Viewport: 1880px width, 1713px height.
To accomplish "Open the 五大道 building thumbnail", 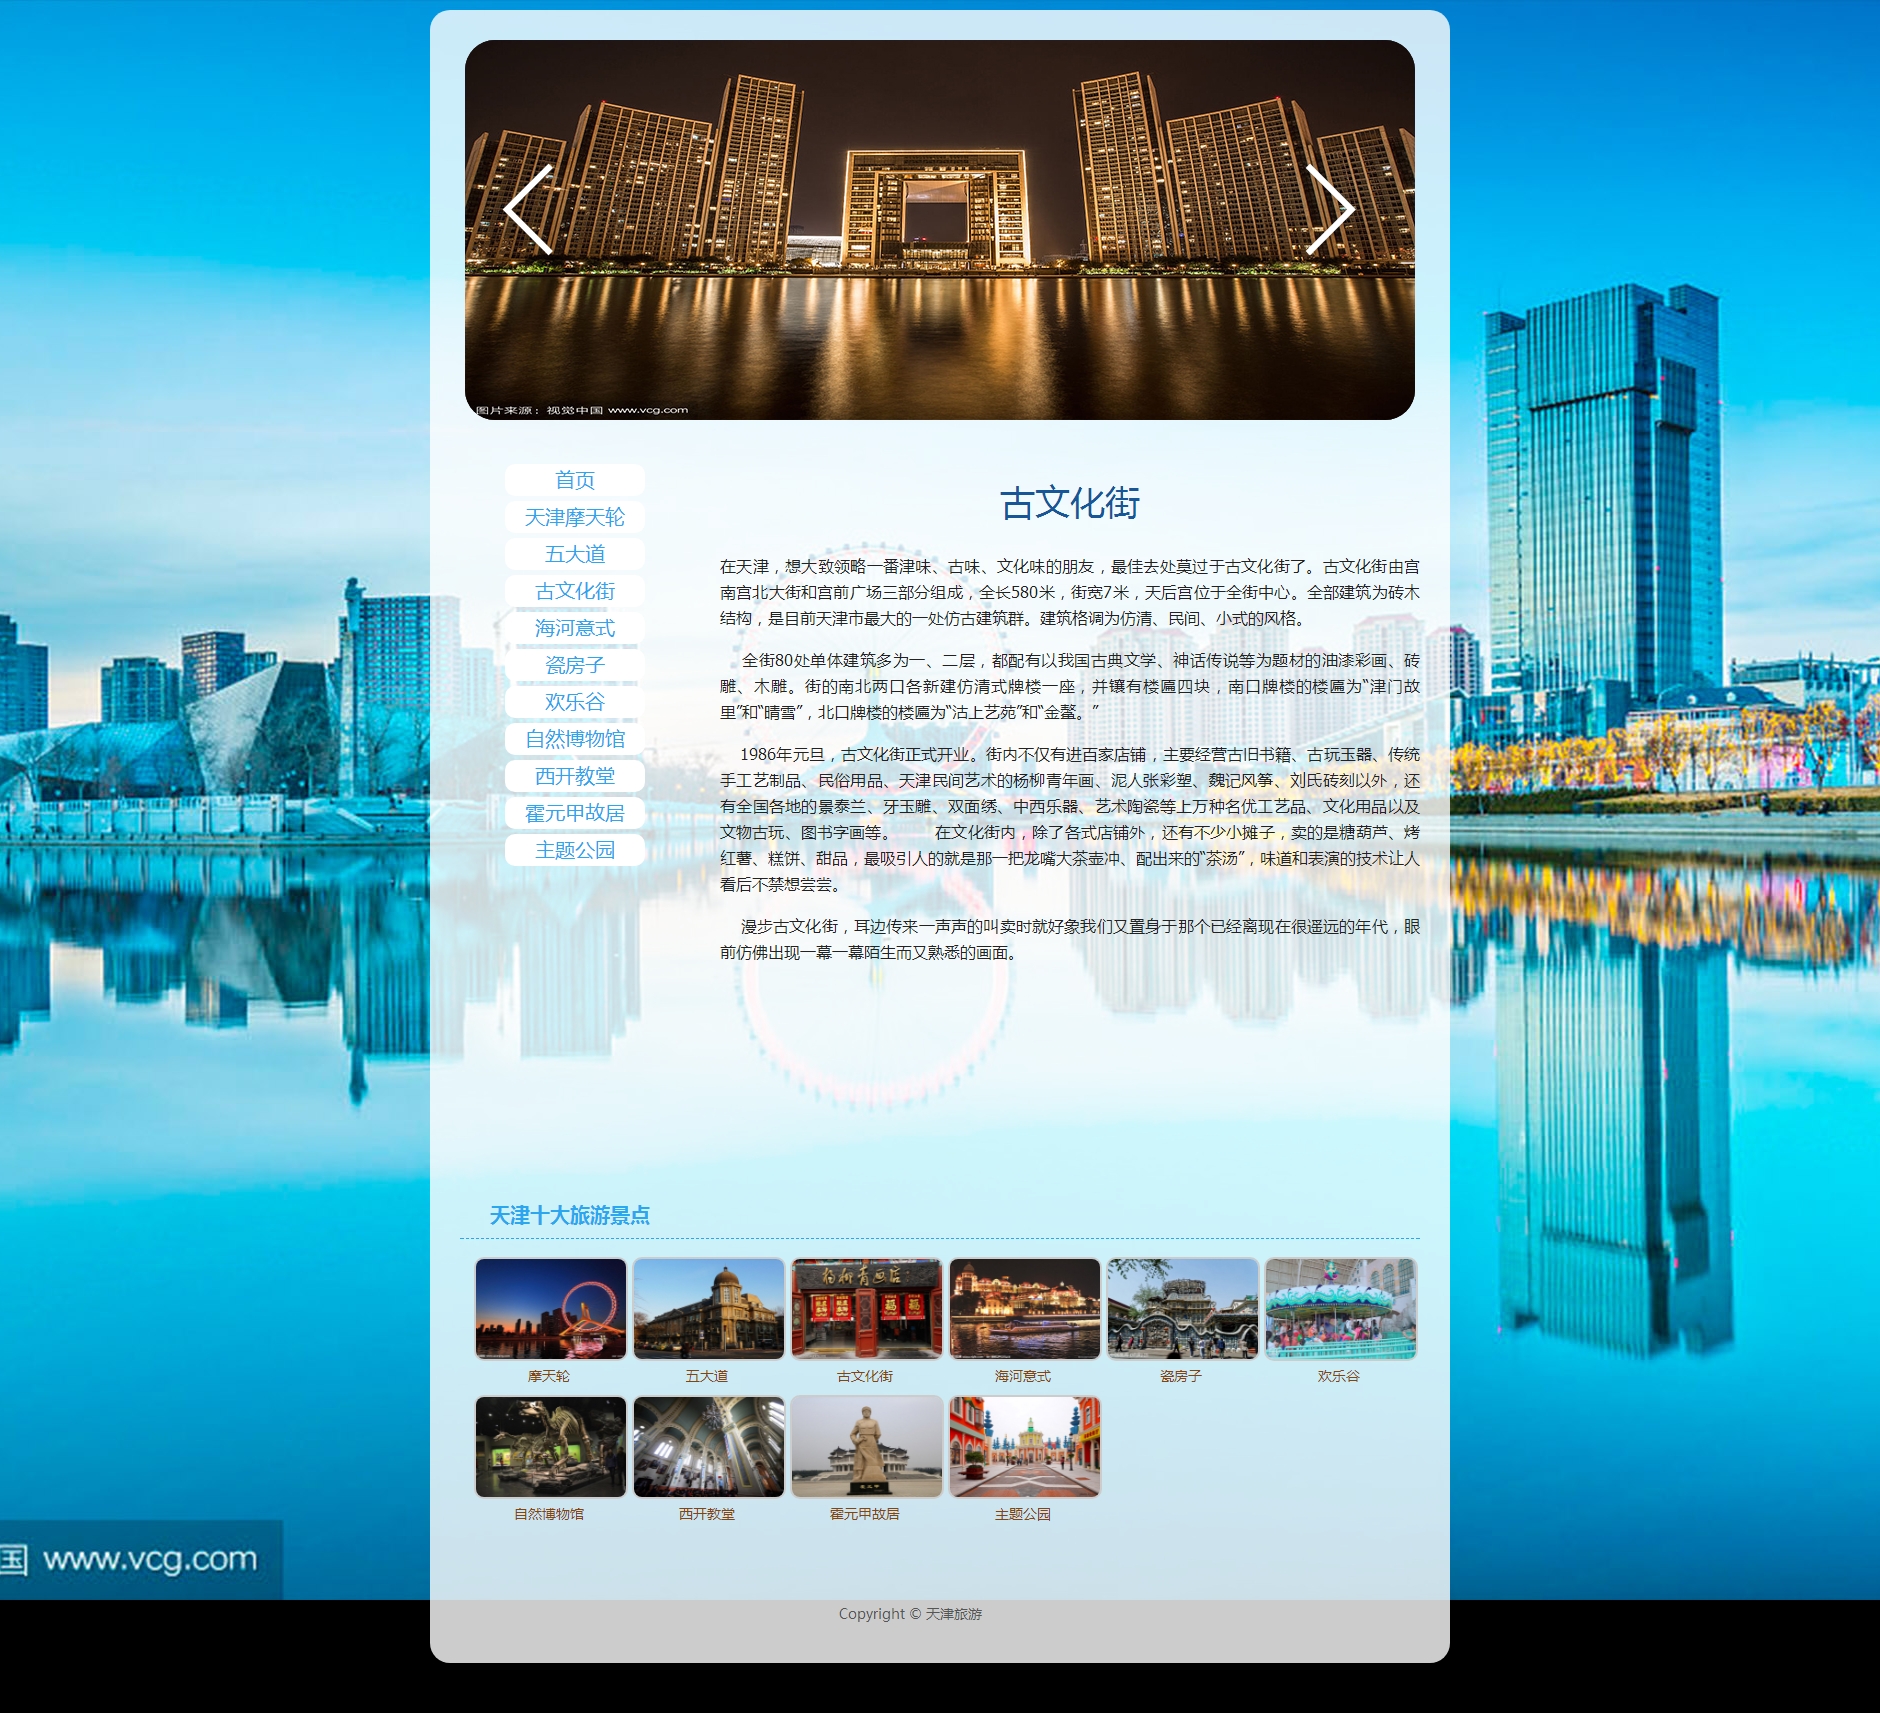I will tap(709, 1308).
